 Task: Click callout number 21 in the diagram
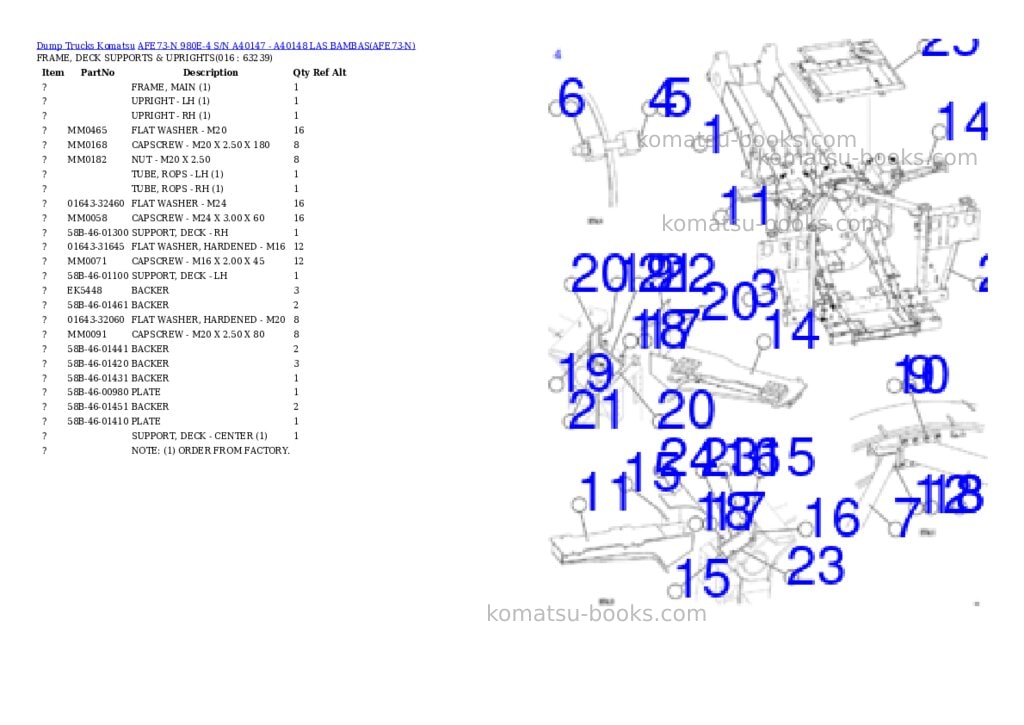(x=595, y=410)
